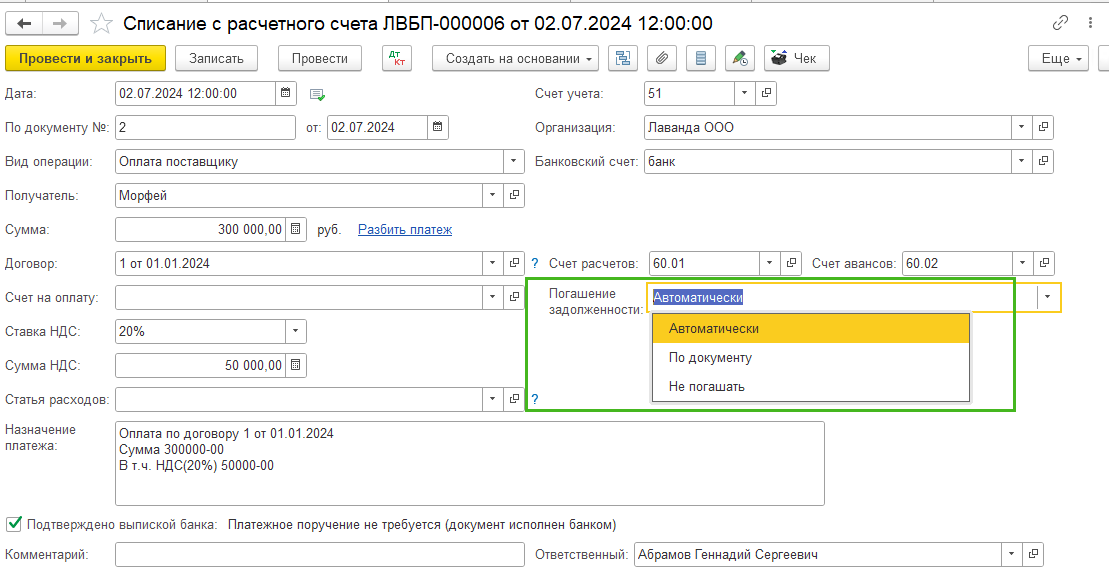This screenshot has width=1109, height=574.
Task: Focus the По документу № field
Action: [x=205, y=127]
